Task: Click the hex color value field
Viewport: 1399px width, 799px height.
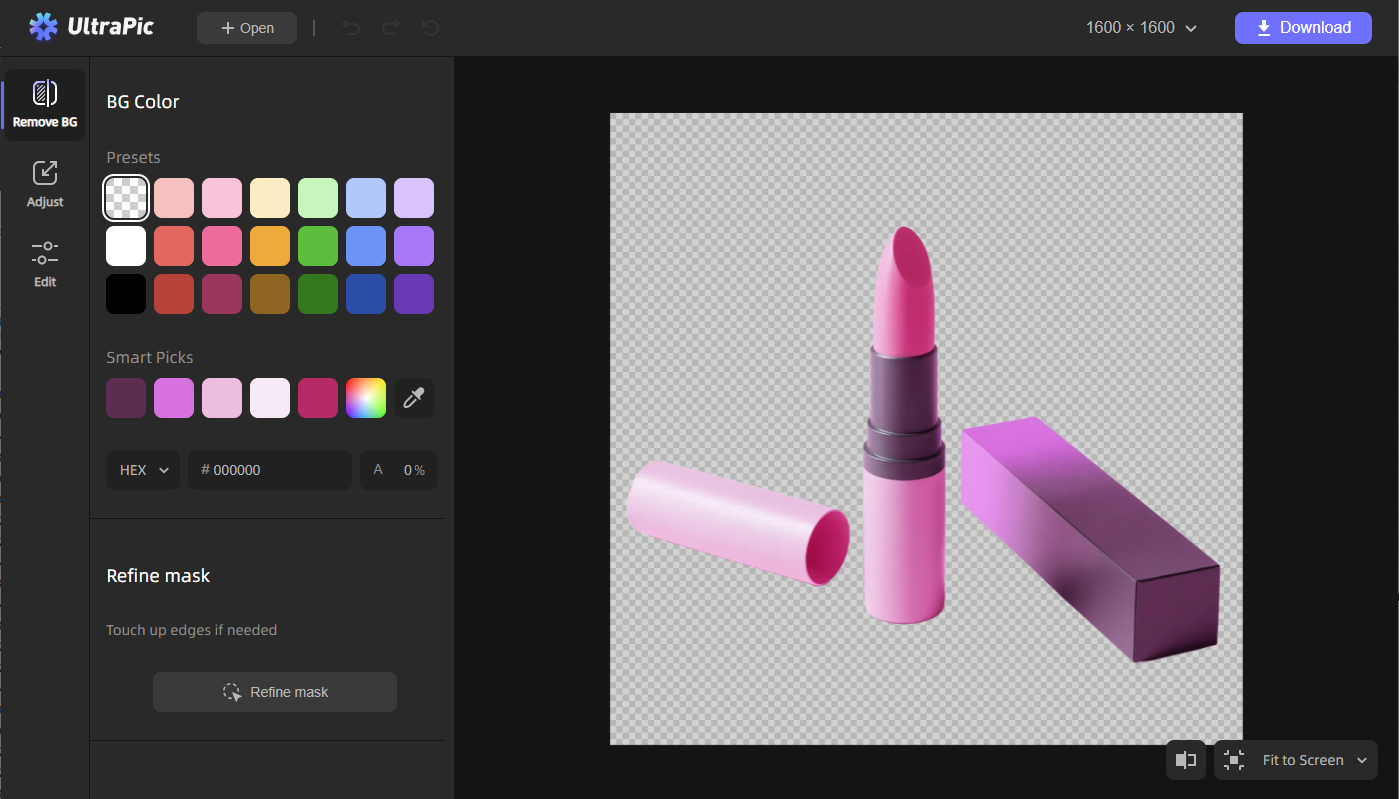Action: pos(270,470)
